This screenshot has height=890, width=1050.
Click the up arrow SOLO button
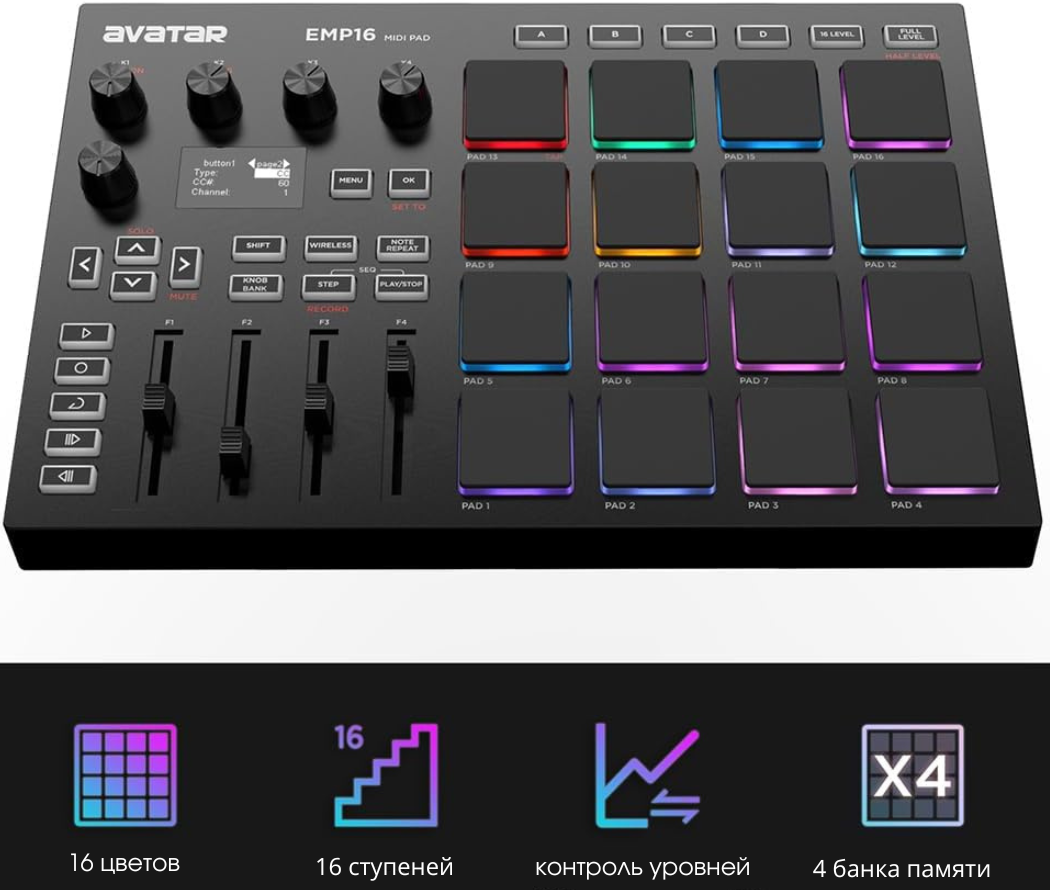click(137, 248)
